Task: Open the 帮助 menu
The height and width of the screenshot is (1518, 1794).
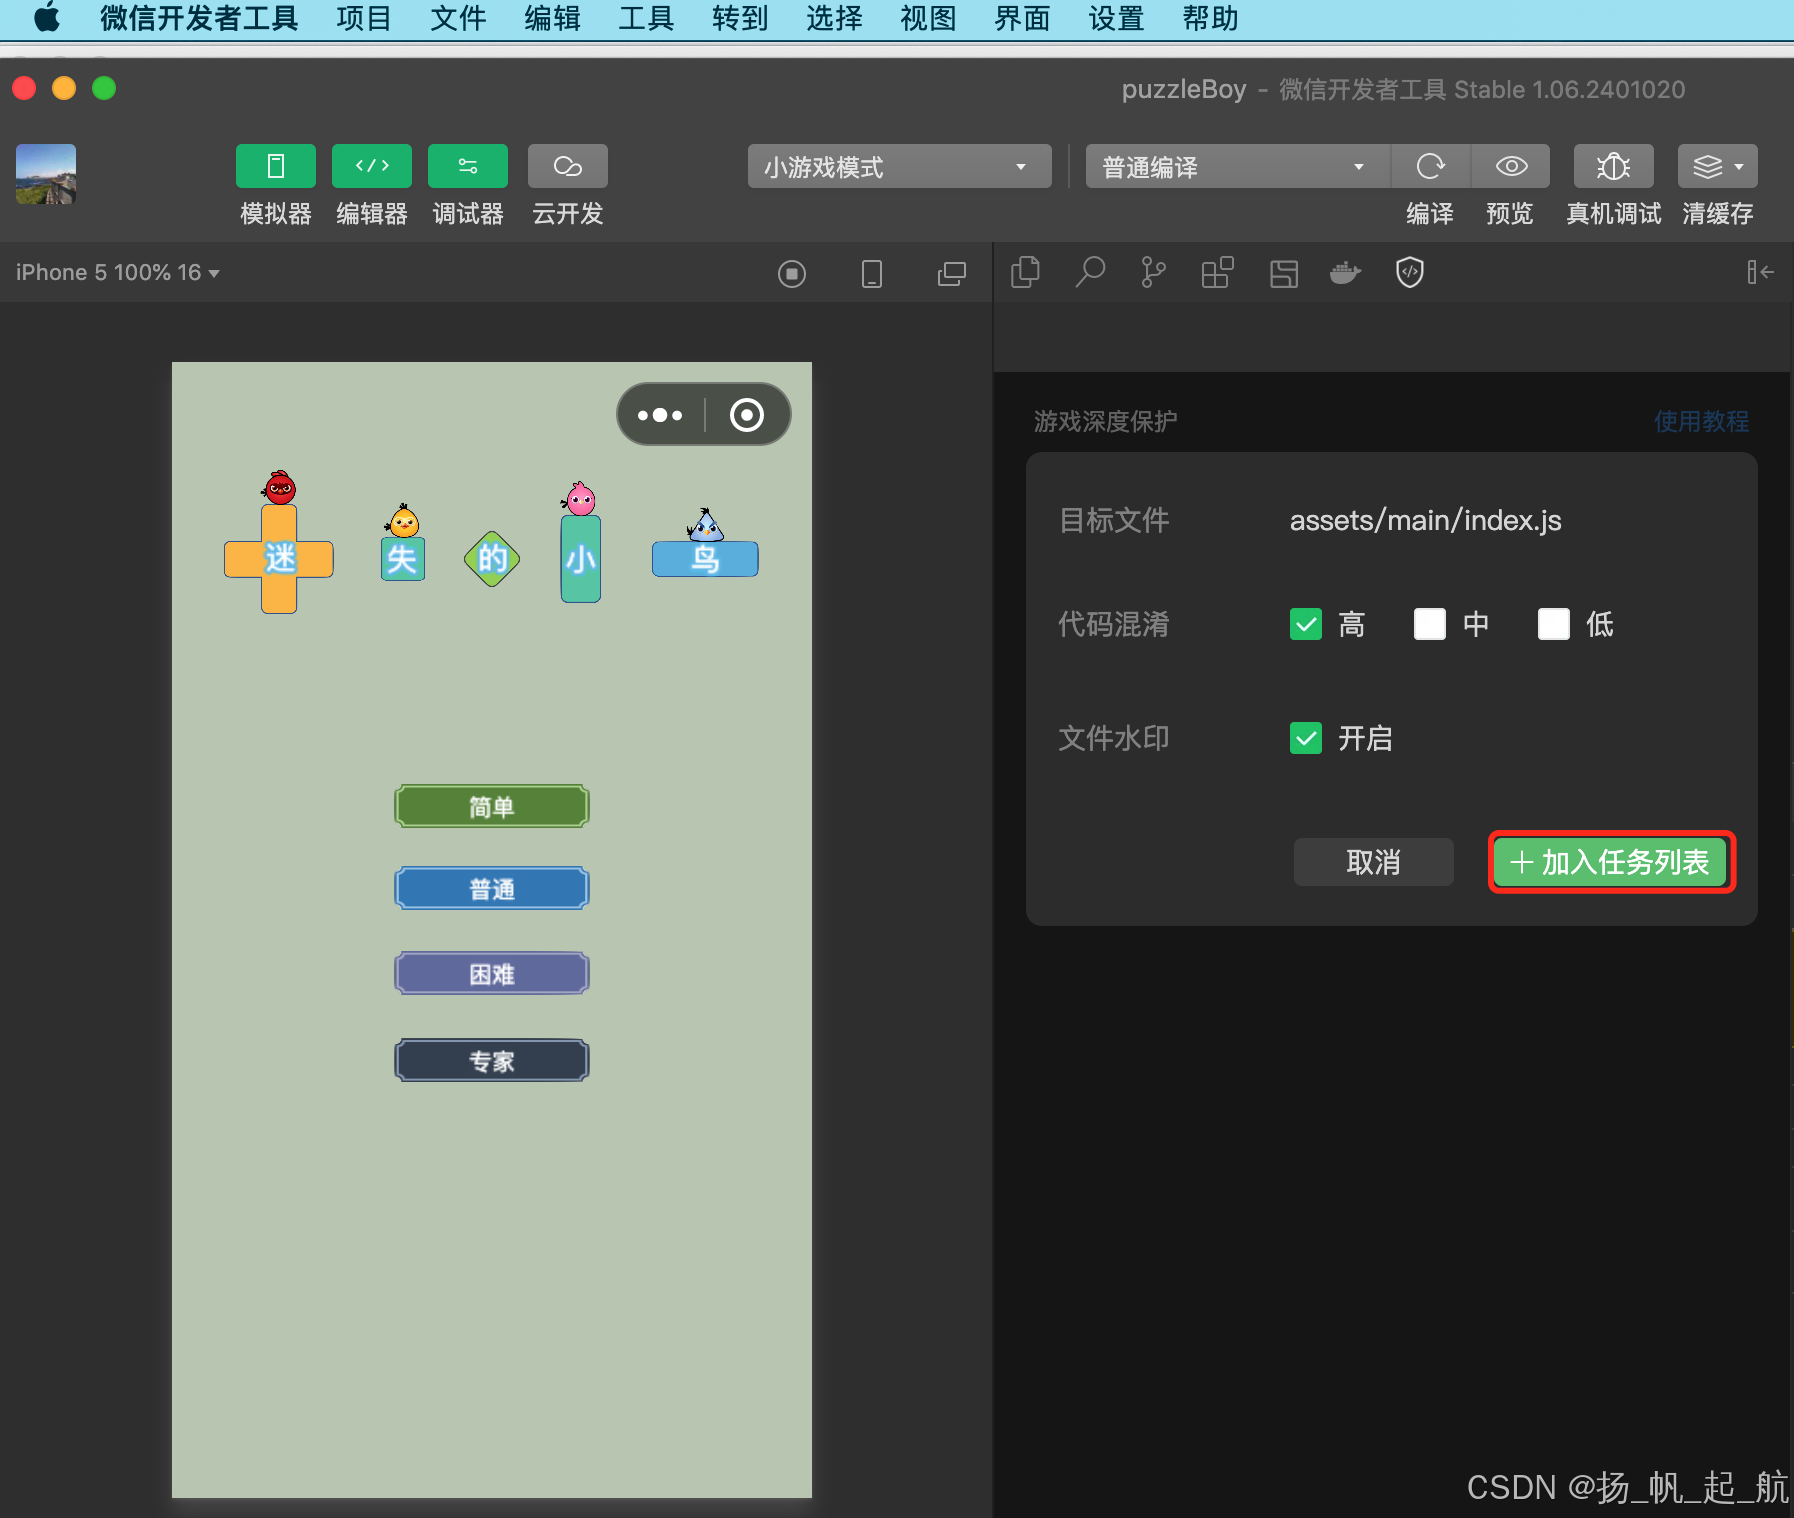Action: pyautogui.click(x=1209, y=18)
